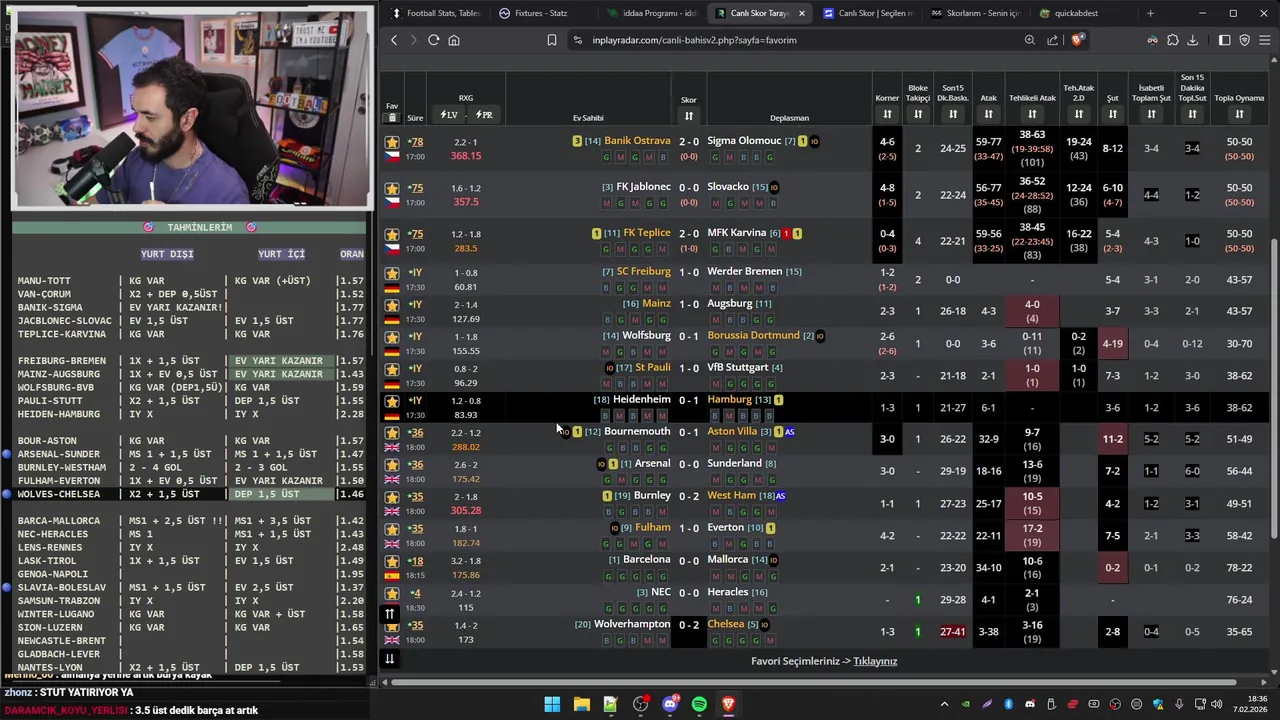Bookmark this page
This screenshot has height=720, width=1280.
click(x=551, y=40)
